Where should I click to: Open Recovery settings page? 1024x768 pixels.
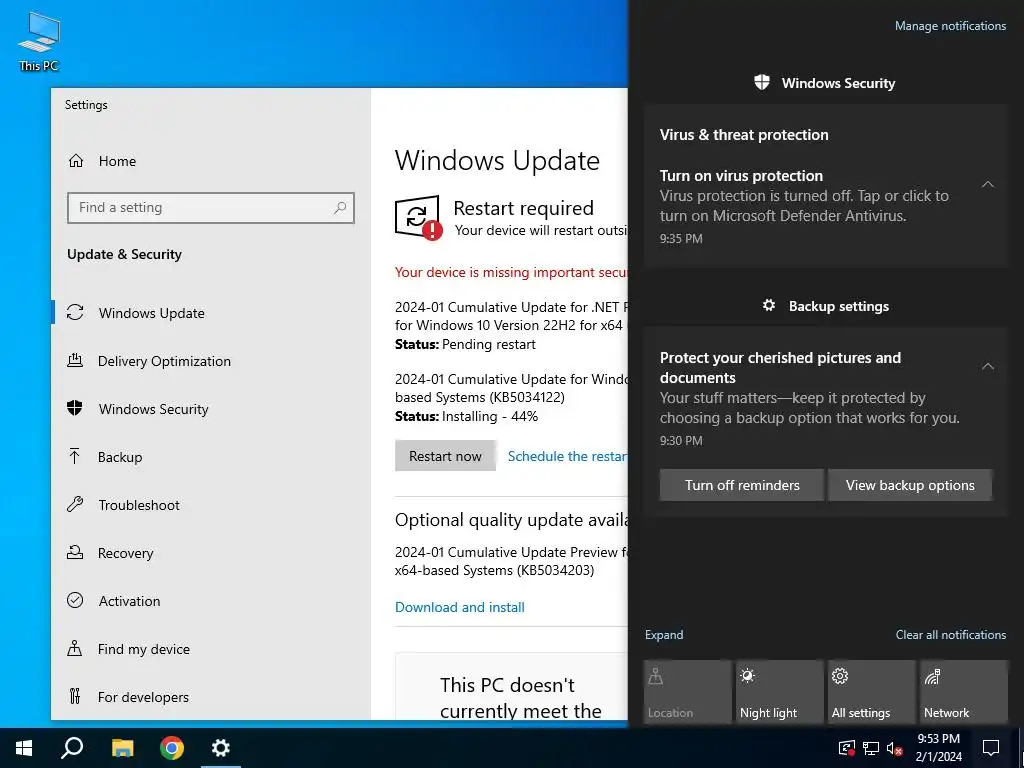[210, 552]
